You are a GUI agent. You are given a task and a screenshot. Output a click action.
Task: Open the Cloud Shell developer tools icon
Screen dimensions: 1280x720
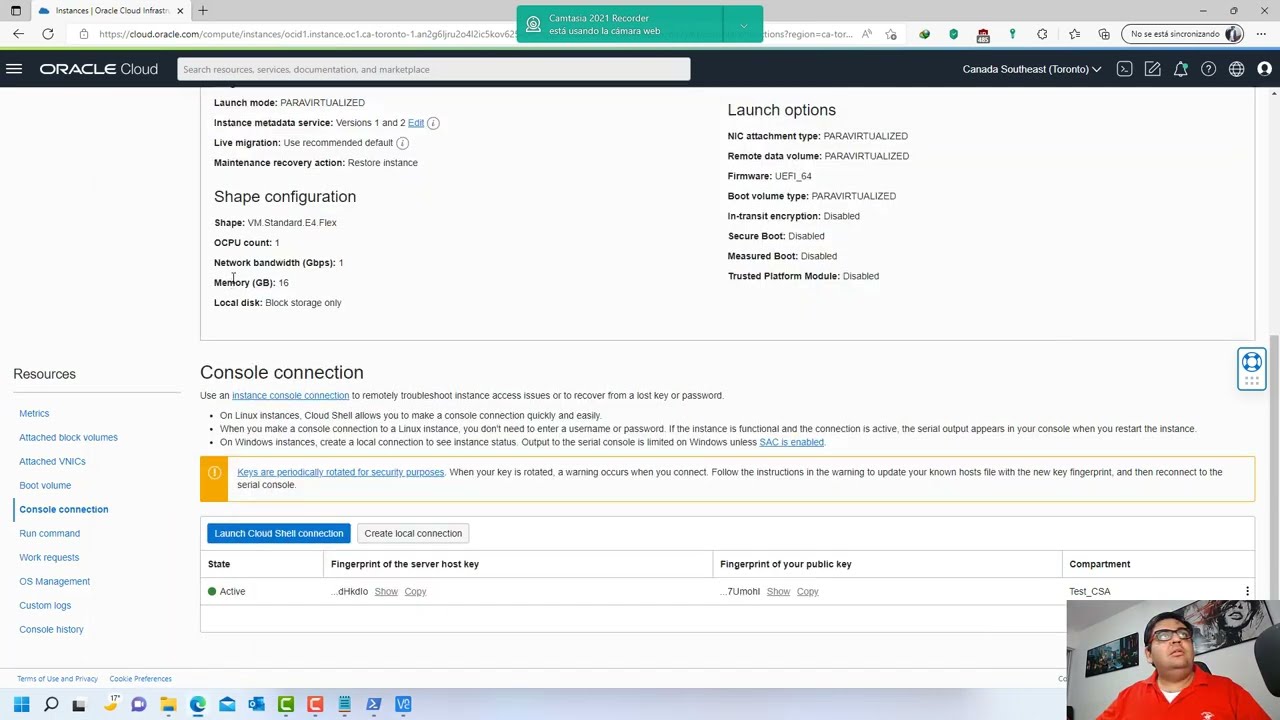(1125, 69)
